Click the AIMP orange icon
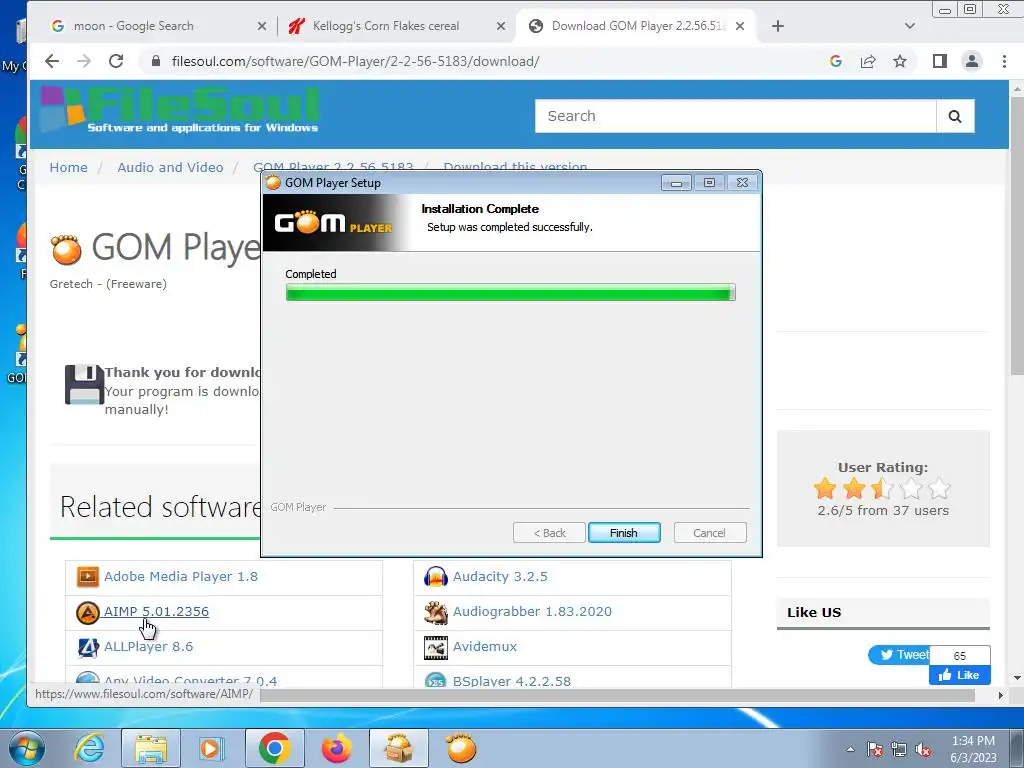 (88, 613)
